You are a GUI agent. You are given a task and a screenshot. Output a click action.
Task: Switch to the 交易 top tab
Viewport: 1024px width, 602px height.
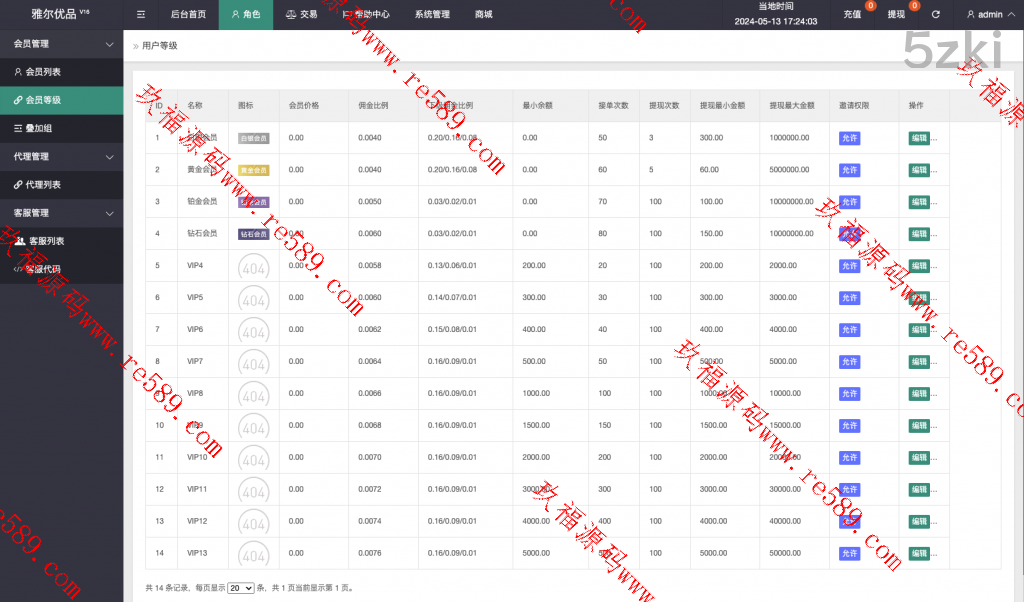pos(300,15)
